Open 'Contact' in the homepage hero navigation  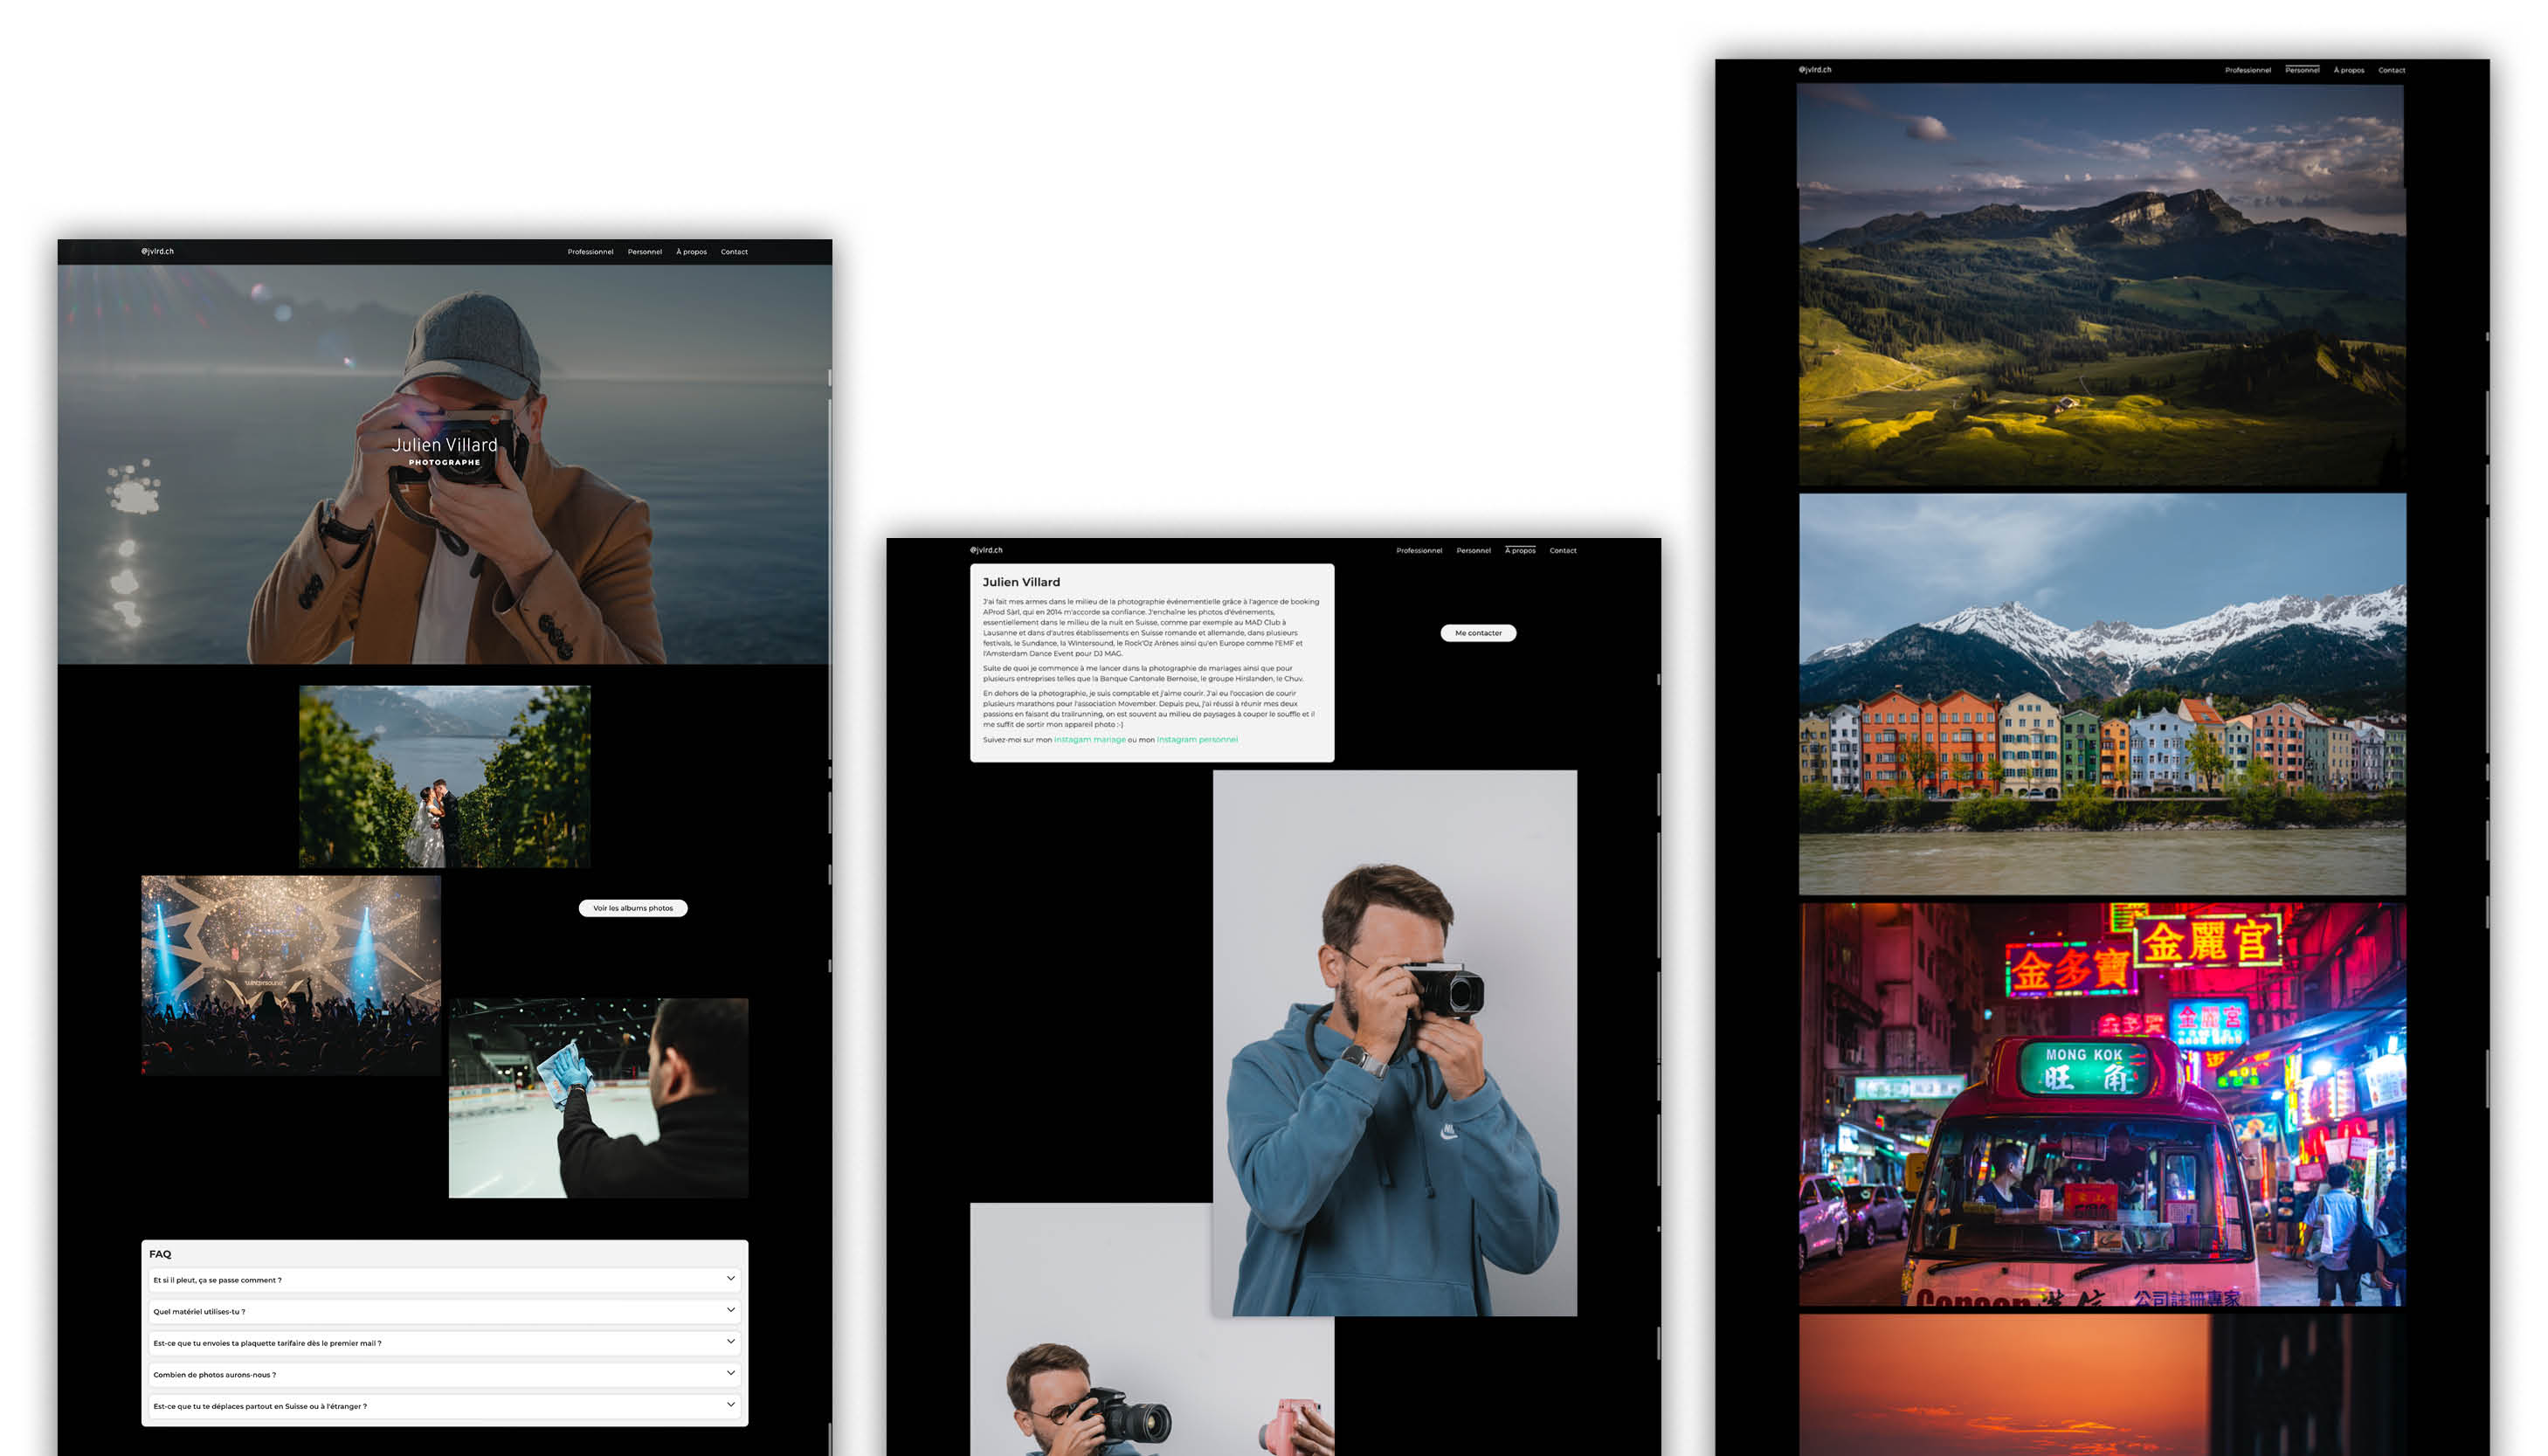[x=734, y=252]
